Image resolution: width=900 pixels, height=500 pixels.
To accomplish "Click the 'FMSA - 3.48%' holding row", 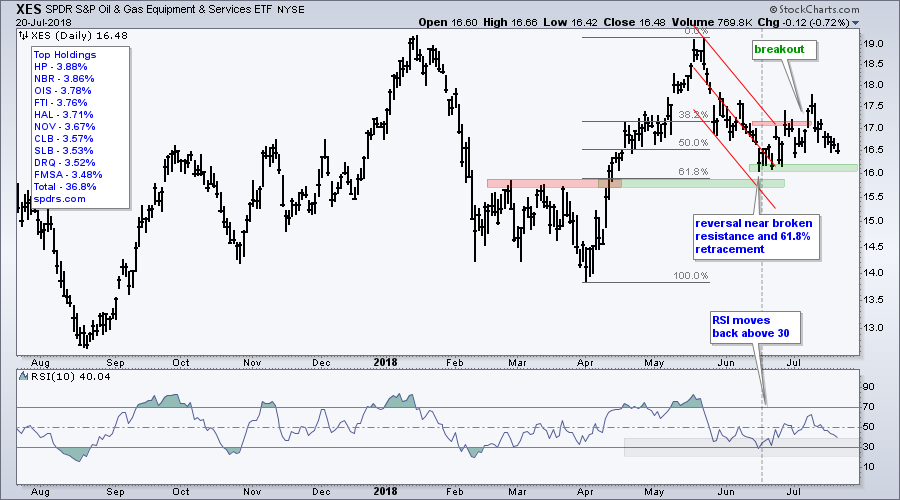I will (68, 175).
